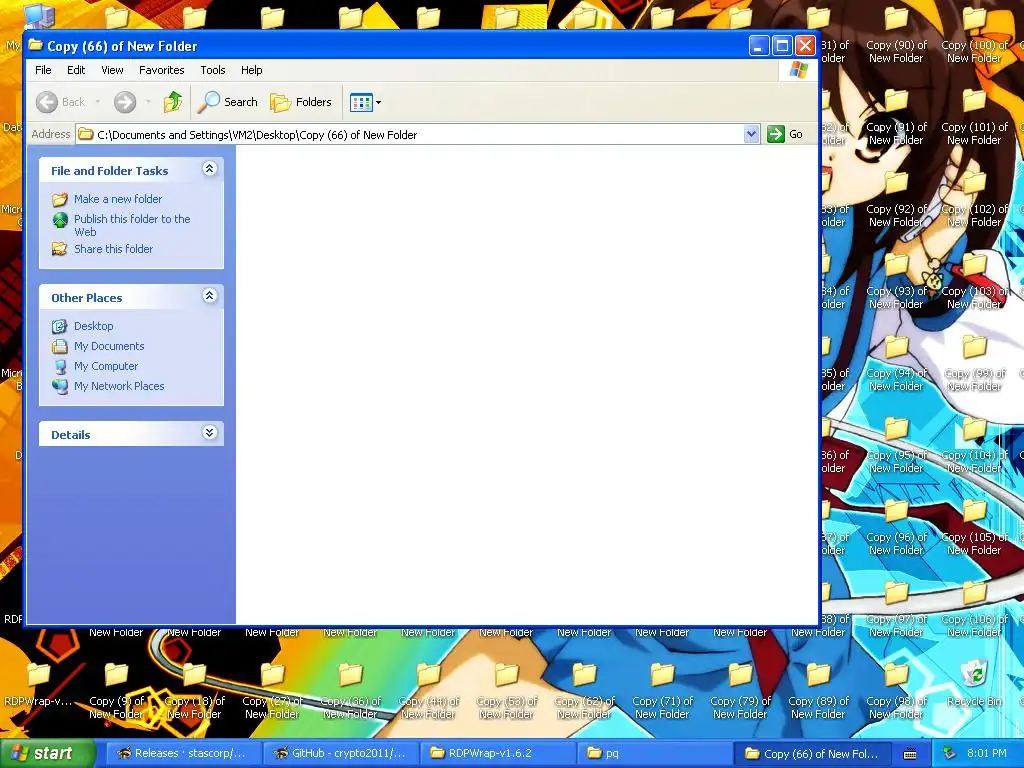
Task: Select Copy (71) of New Folder desktop icon
Action: 662,692
